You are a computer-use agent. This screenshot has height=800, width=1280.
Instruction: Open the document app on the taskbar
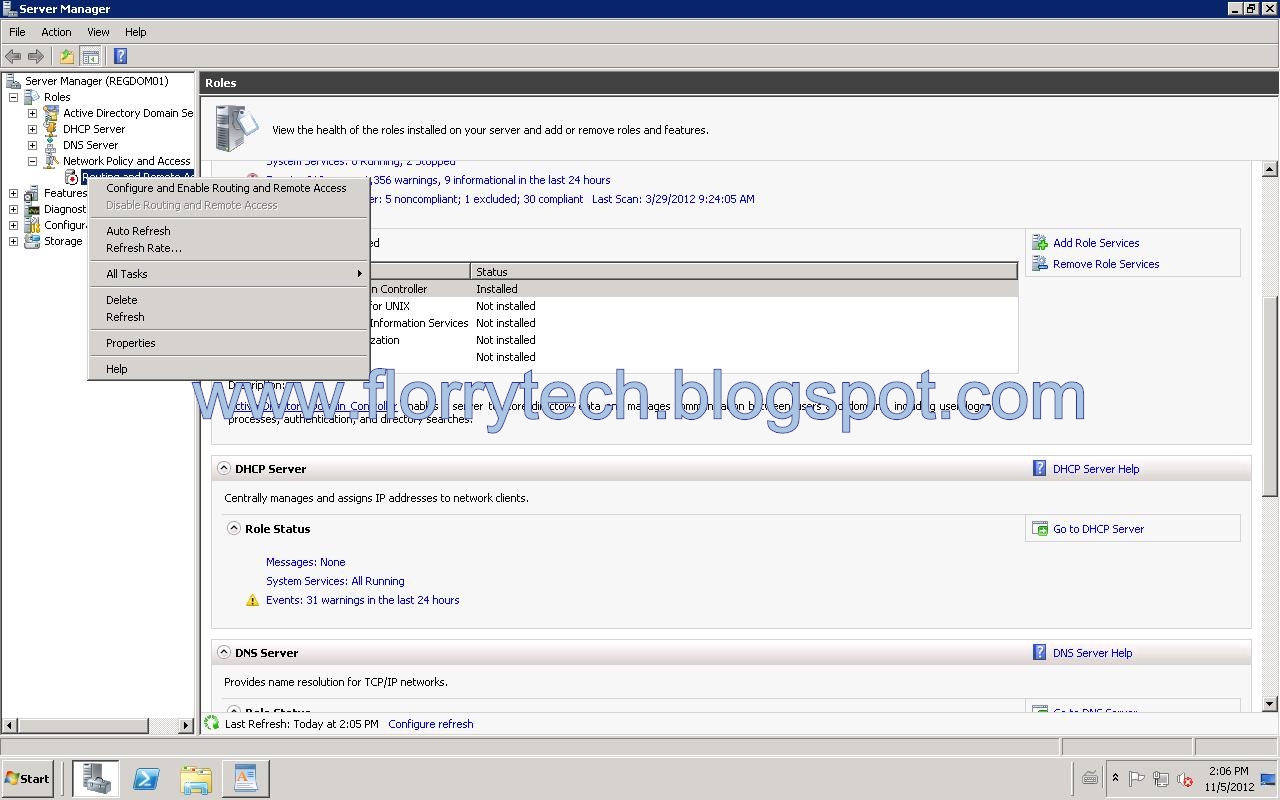[246, 779]
